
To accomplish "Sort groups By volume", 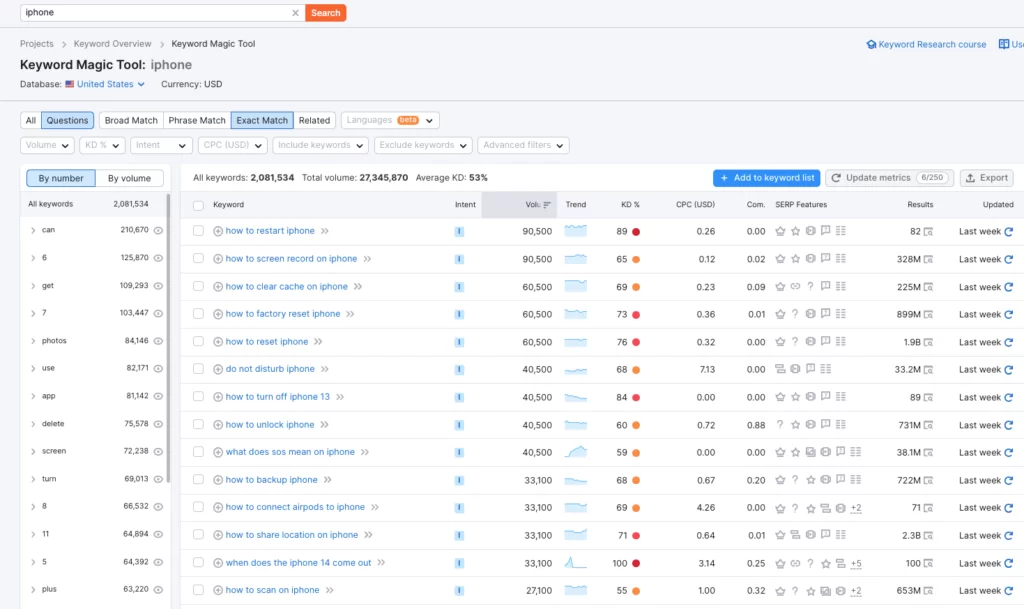I will 129,178.
